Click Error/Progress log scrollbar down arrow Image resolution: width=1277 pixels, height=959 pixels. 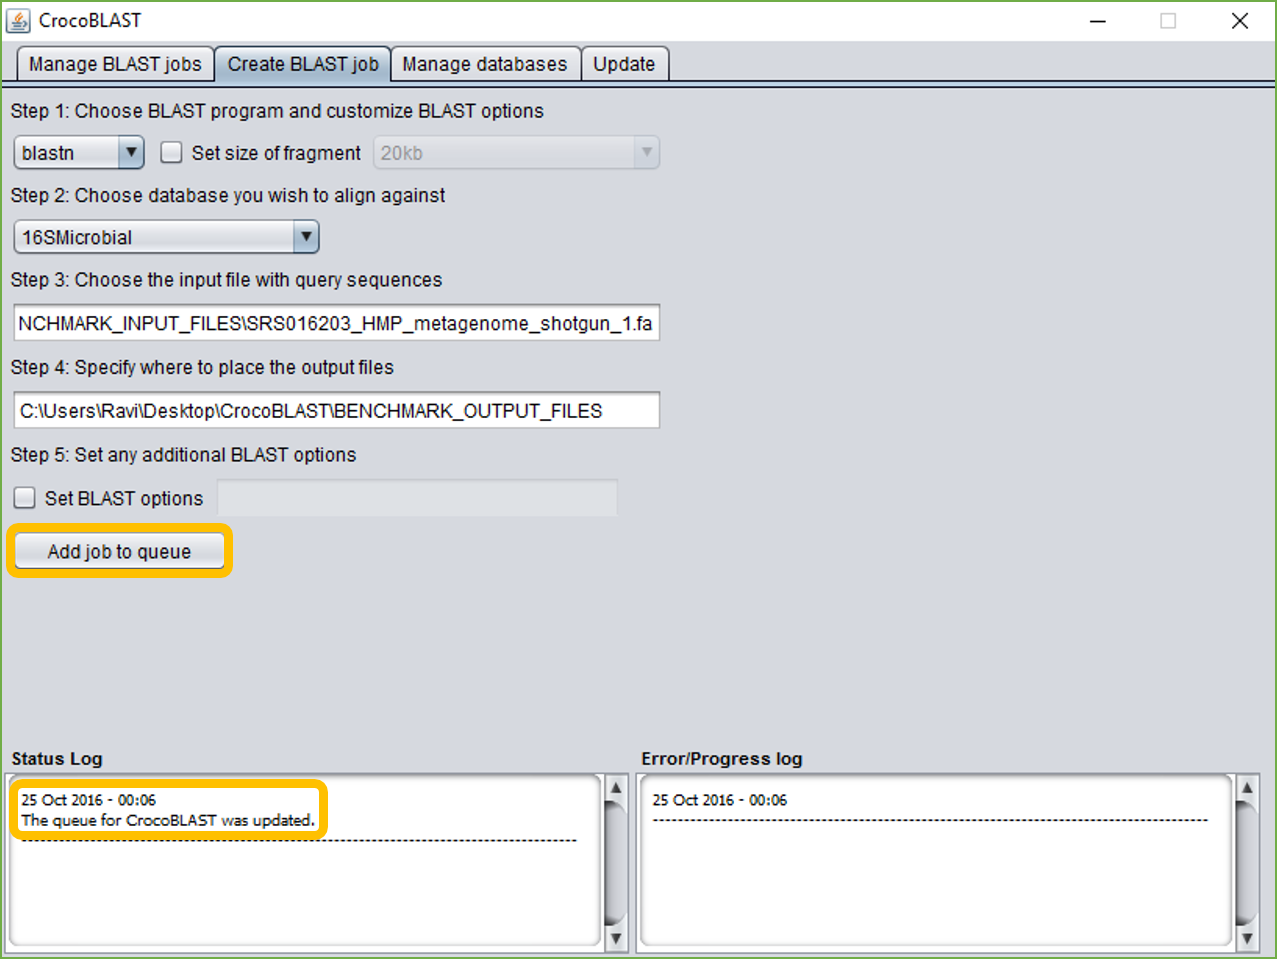click(x=1247, y=938)
